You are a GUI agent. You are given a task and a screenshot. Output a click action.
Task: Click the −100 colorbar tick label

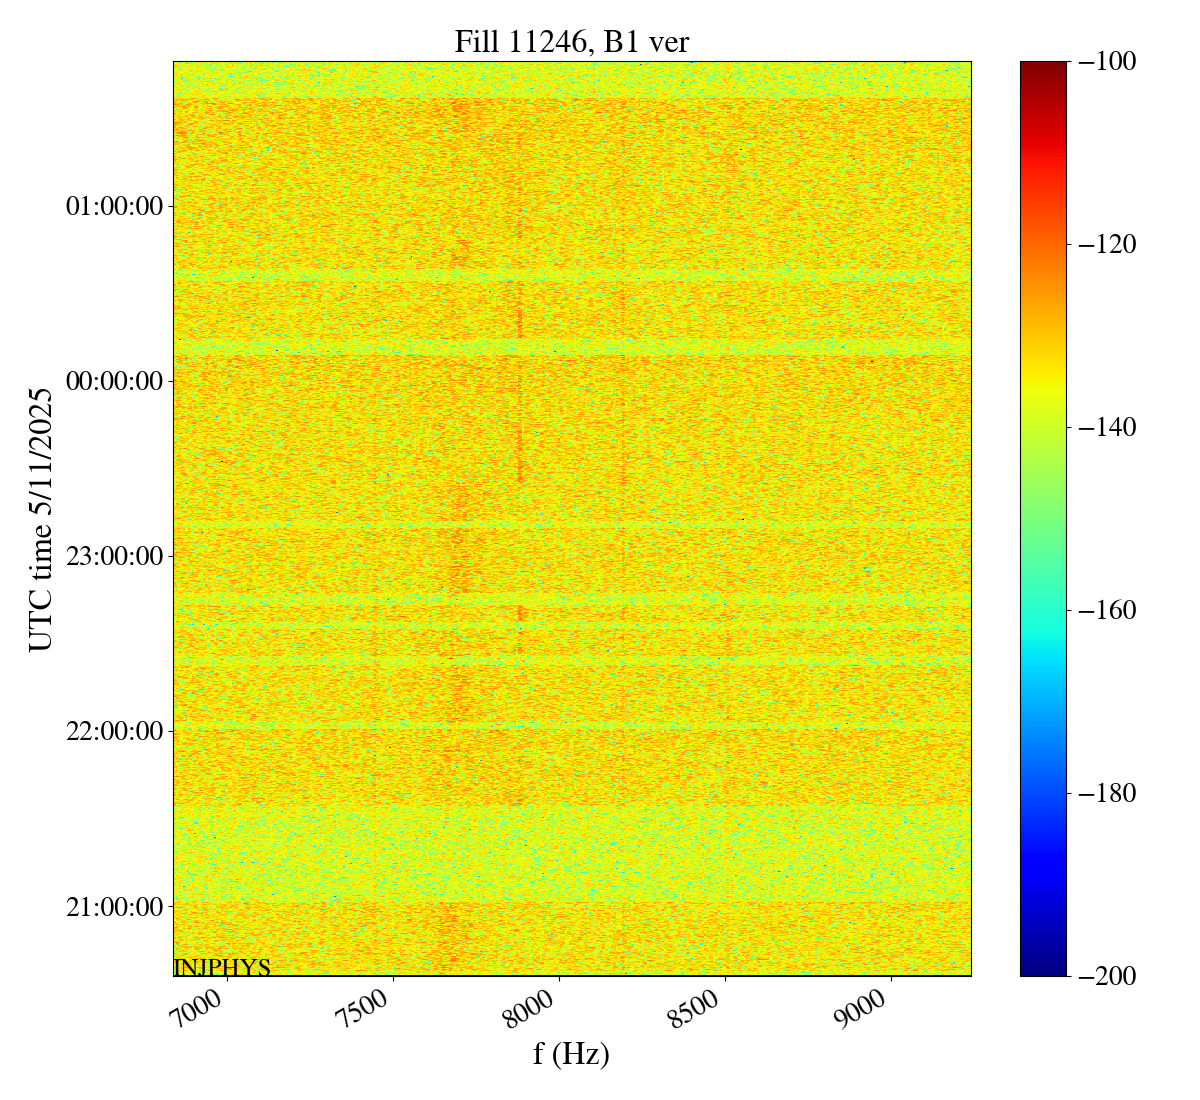coord(1107,62)
